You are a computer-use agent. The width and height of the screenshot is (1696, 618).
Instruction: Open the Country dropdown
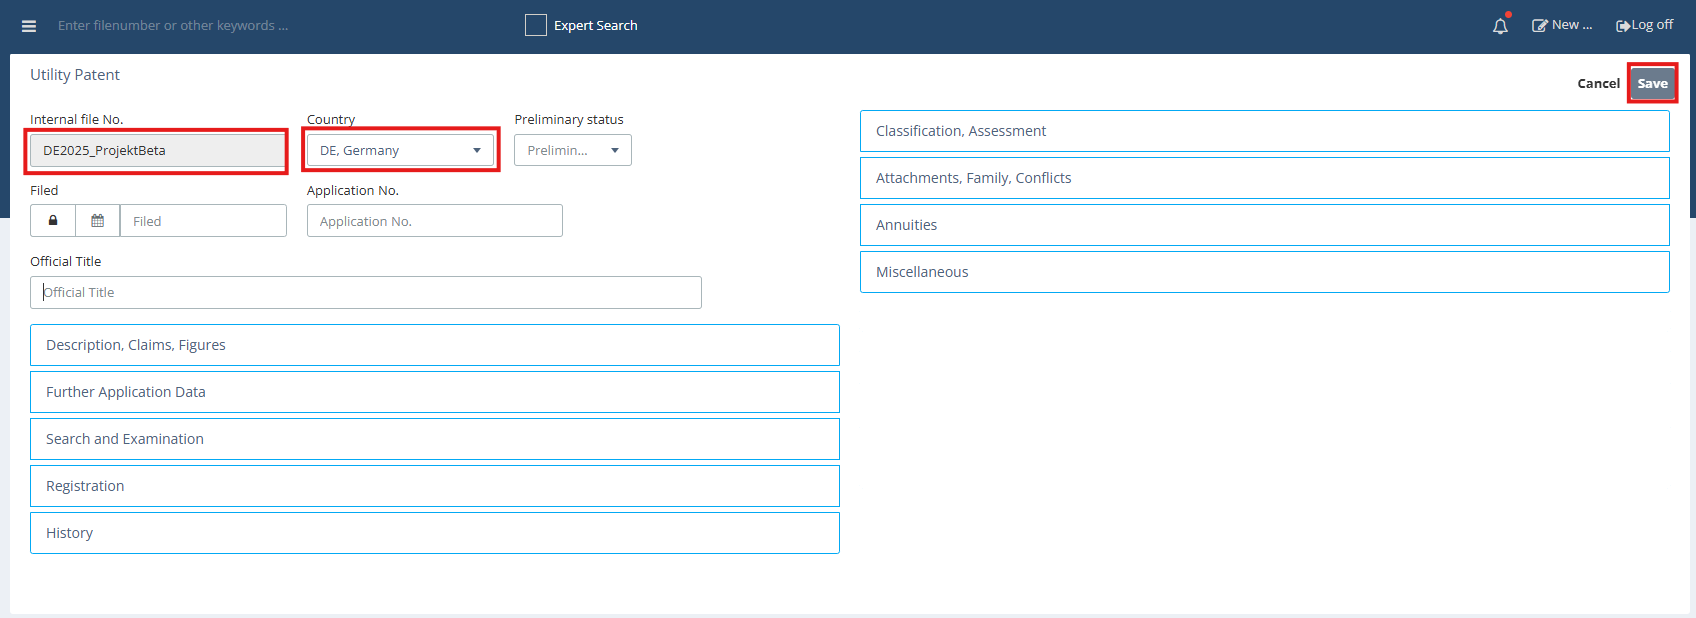click(400, 150)
